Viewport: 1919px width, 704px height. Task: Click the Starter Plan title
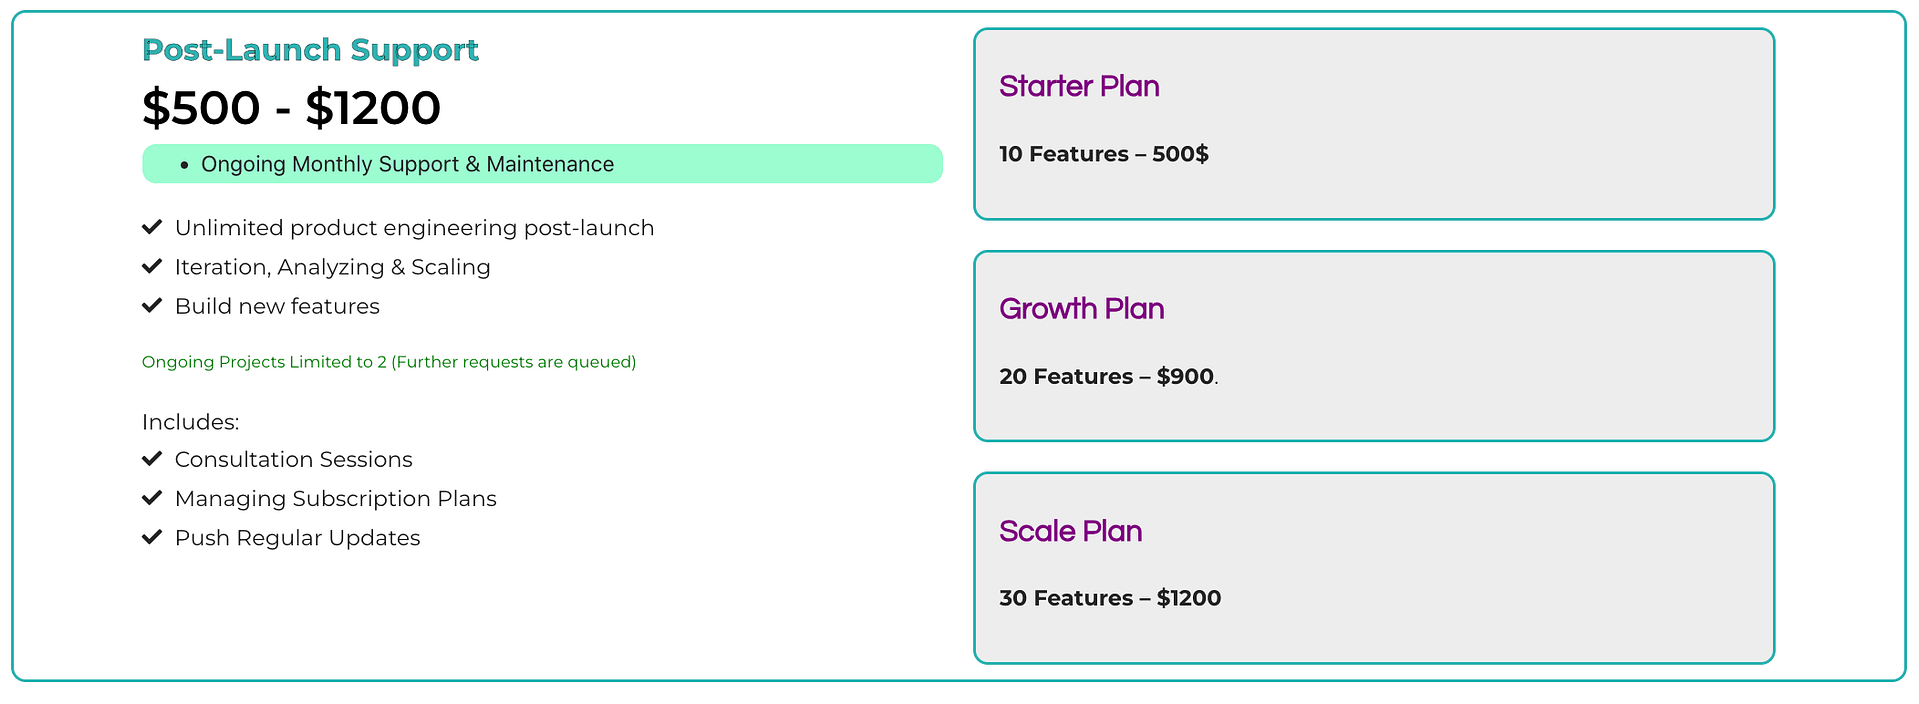[x=1079, y=87]
